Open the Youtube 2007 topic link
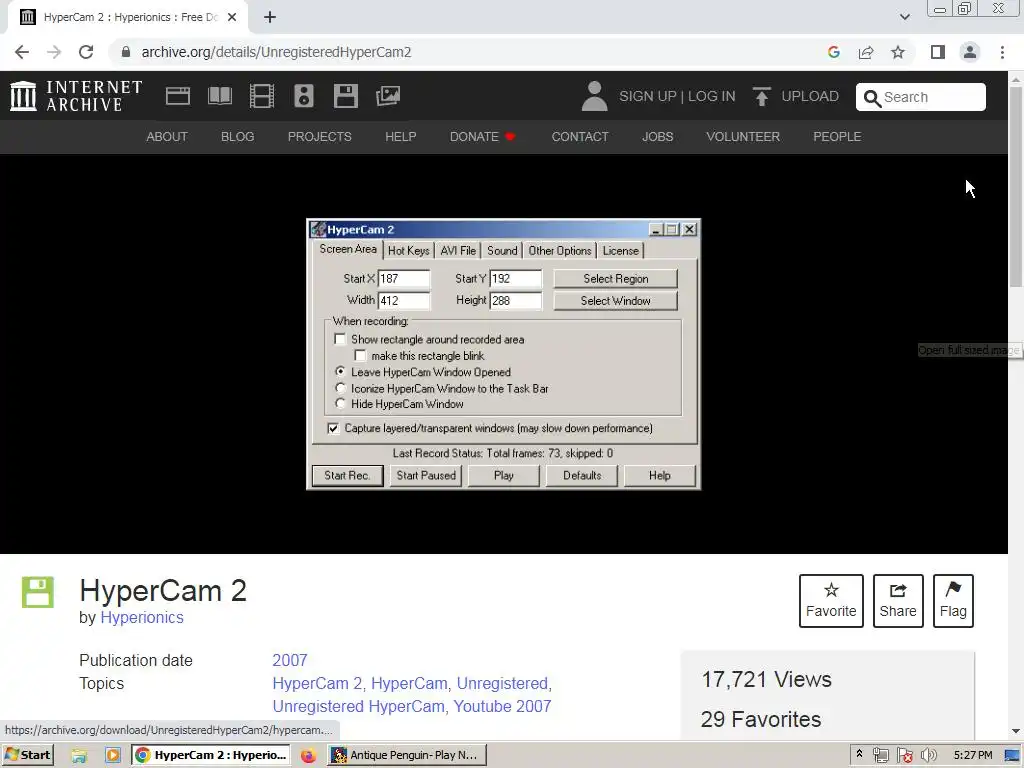1024x768 pixels. pos(502,707)
